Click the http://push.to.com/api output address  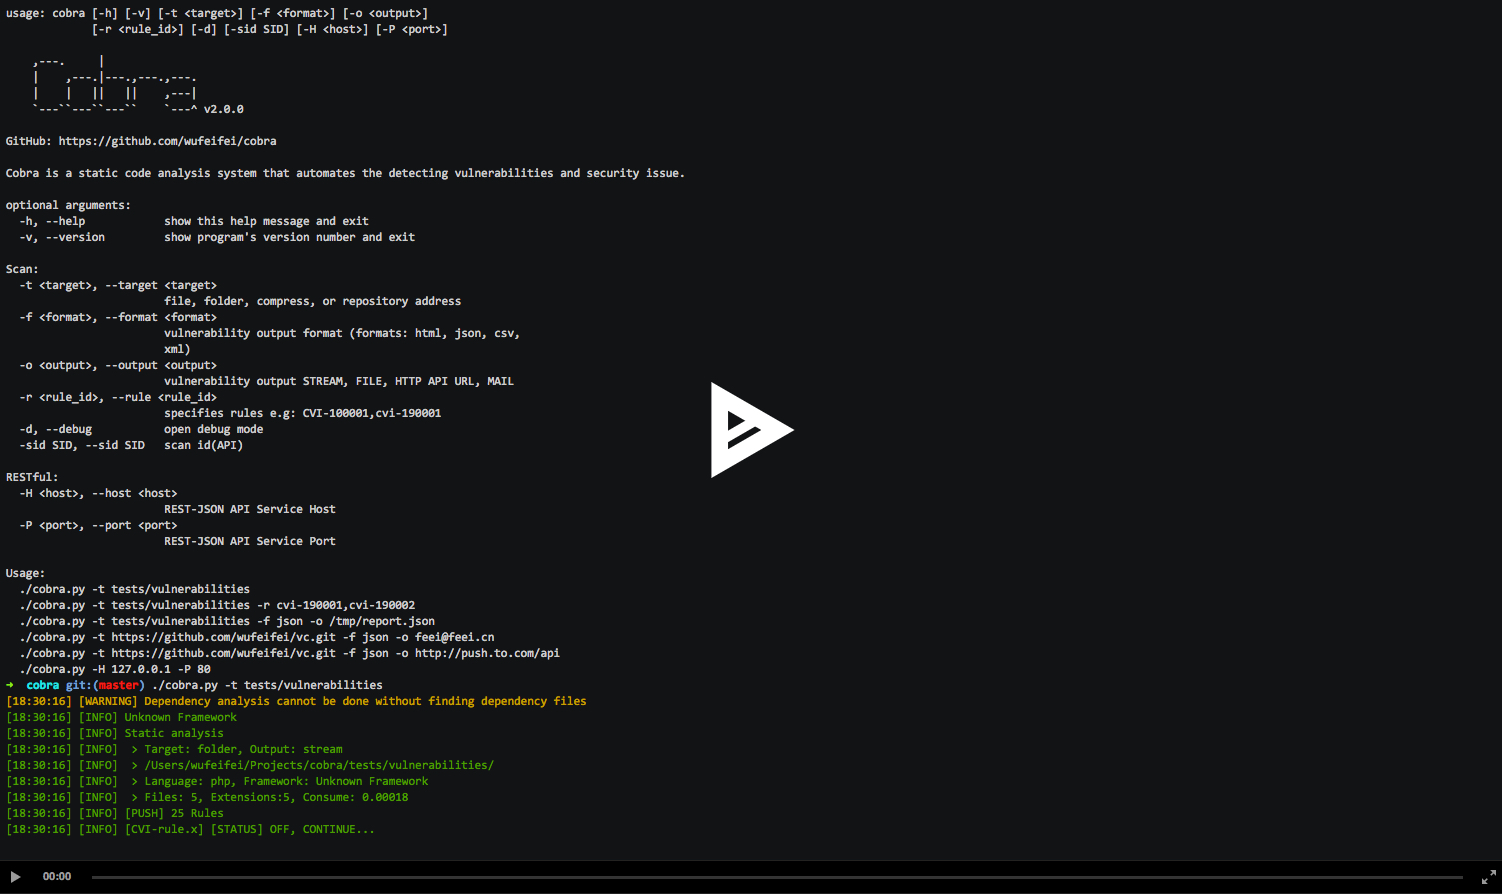pyautogui.click(x=487, y=653)
